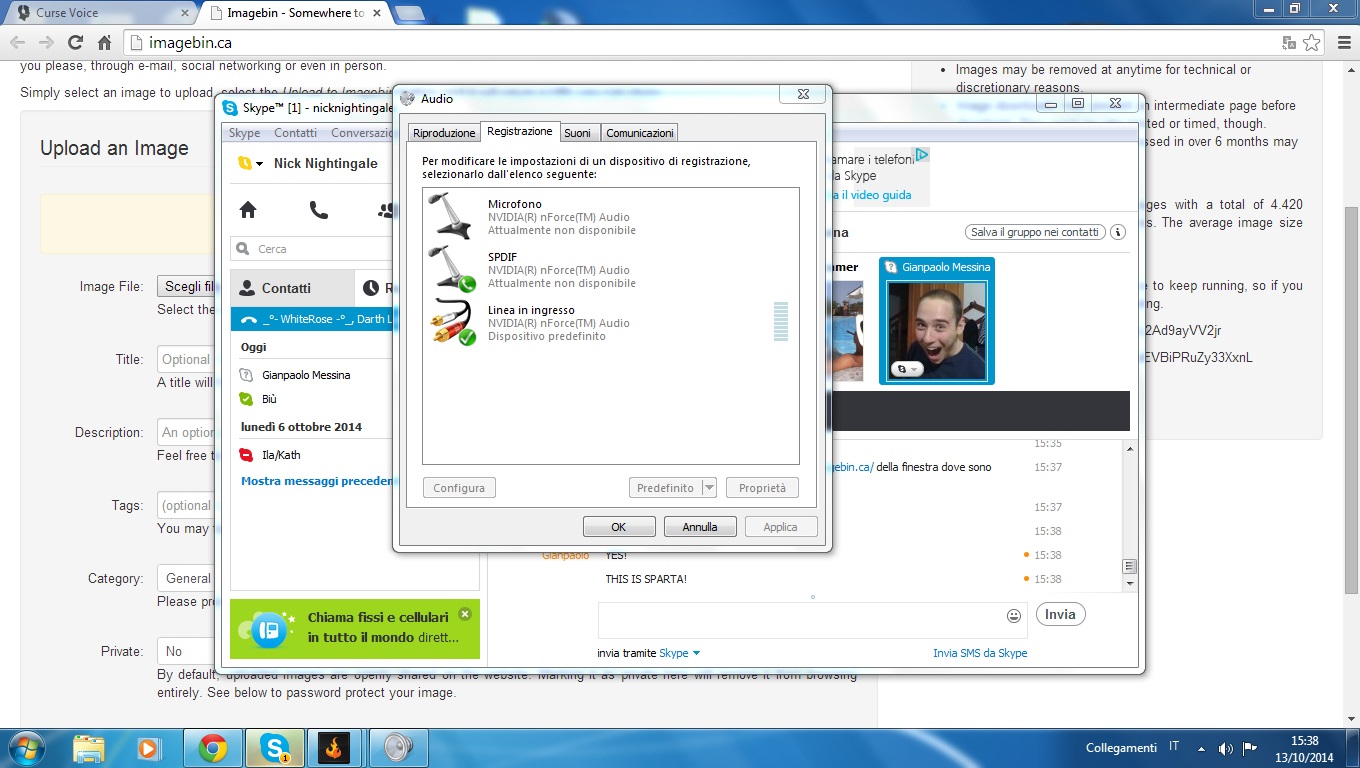
Task: Open Windows Explorer from taskbar
Action: [x=89, y=748]
